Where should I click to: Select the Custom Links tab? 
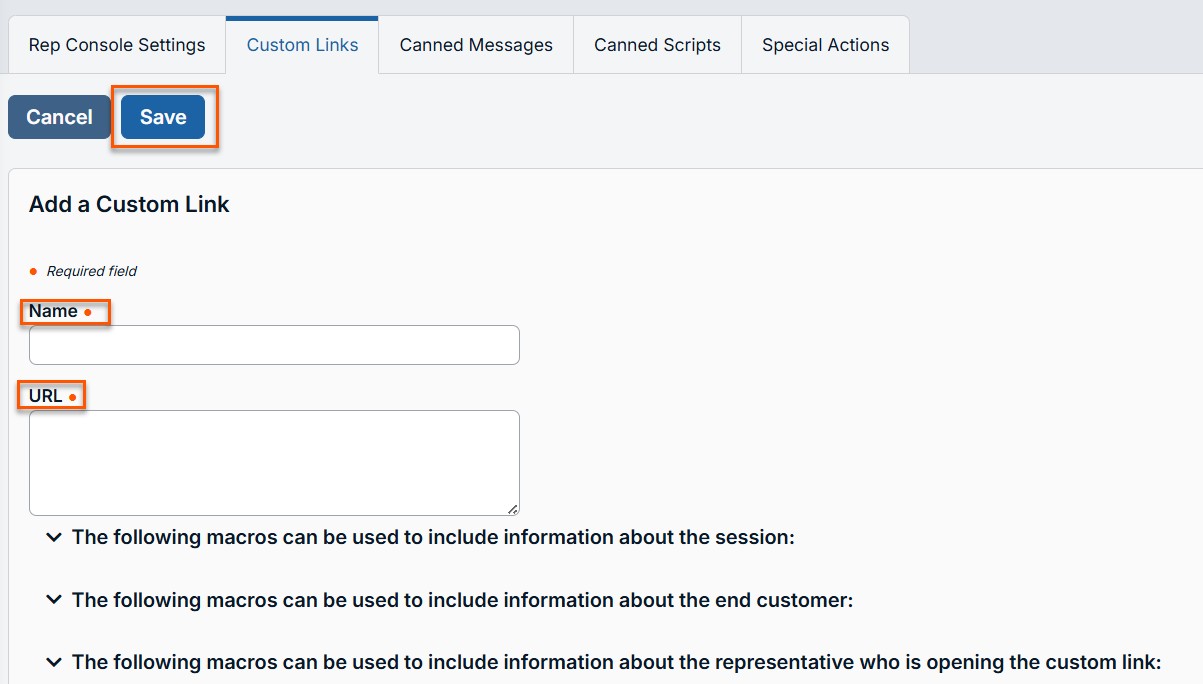click(x=302, y=45)
